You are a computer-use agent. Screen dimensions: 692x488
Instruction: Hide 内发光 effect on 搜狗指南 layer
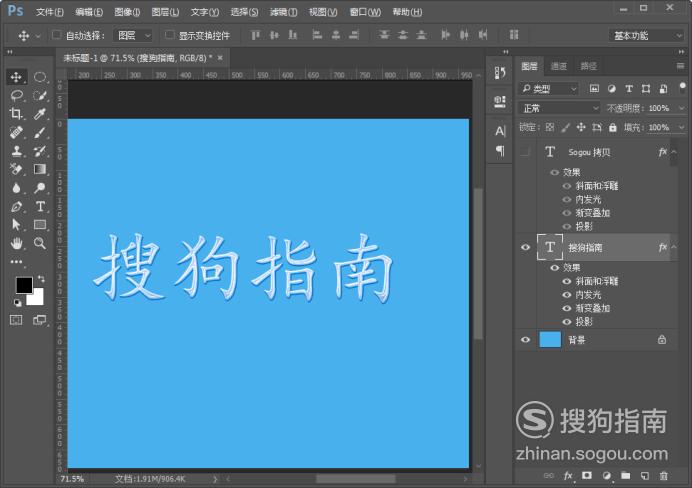[567, 295]
